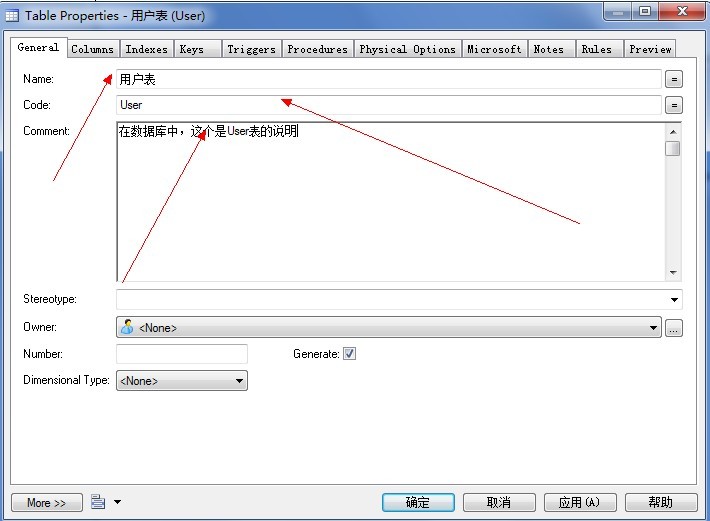Expand the Owner dropdown list
Image resolution: width=710 pixels, height=521 pixels.
[654, 328]
